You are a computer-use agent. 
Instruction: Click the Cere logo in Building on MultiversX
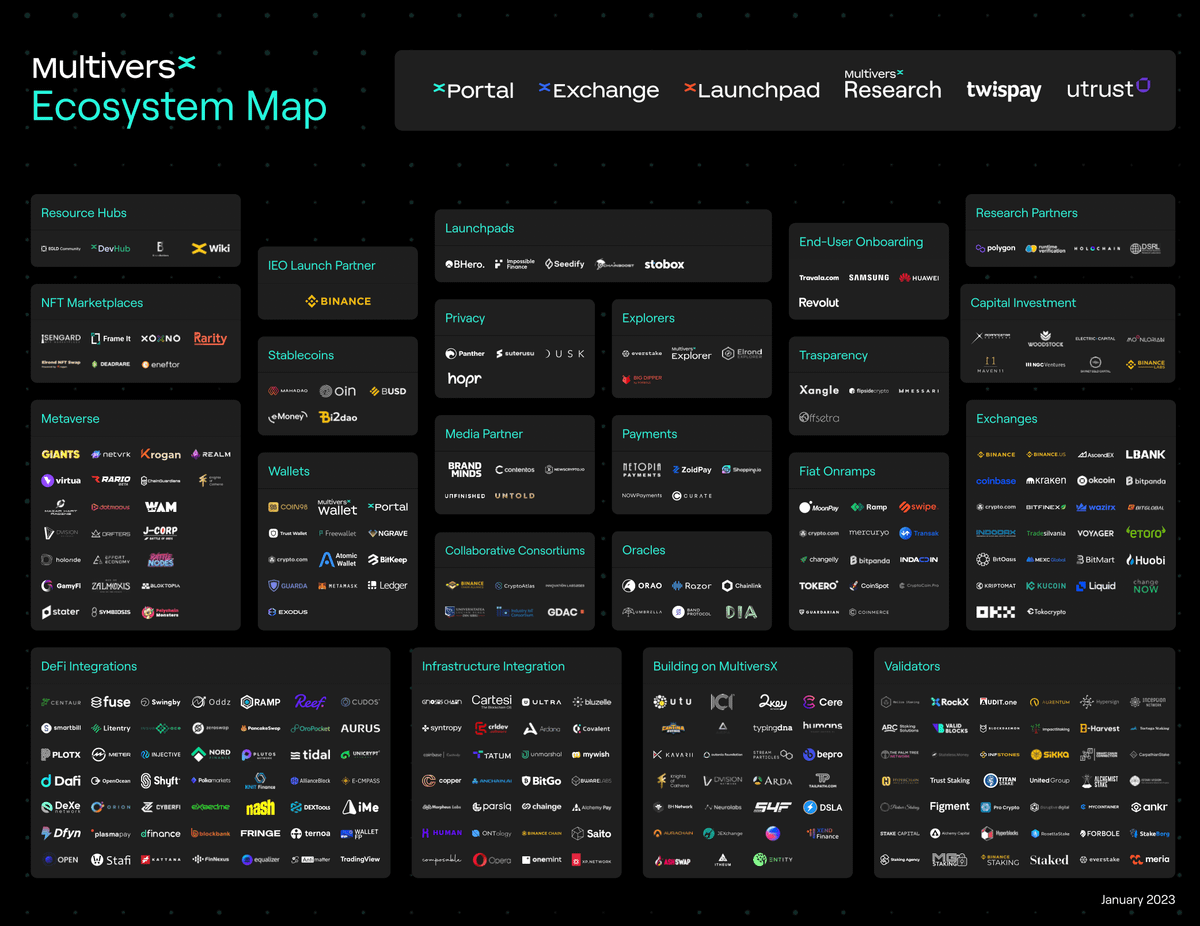coord(823,702)
